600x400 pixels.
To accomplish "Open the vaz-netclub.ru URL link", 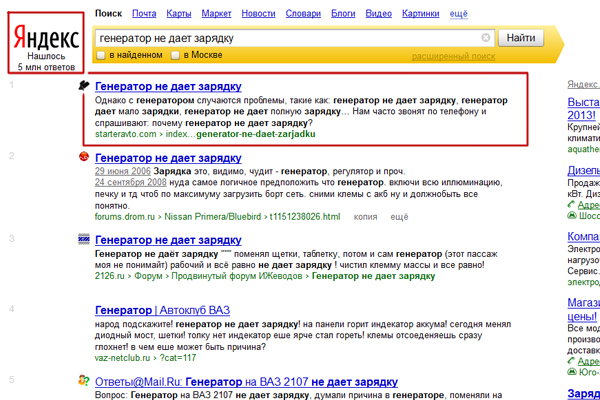I will [145, 358].
